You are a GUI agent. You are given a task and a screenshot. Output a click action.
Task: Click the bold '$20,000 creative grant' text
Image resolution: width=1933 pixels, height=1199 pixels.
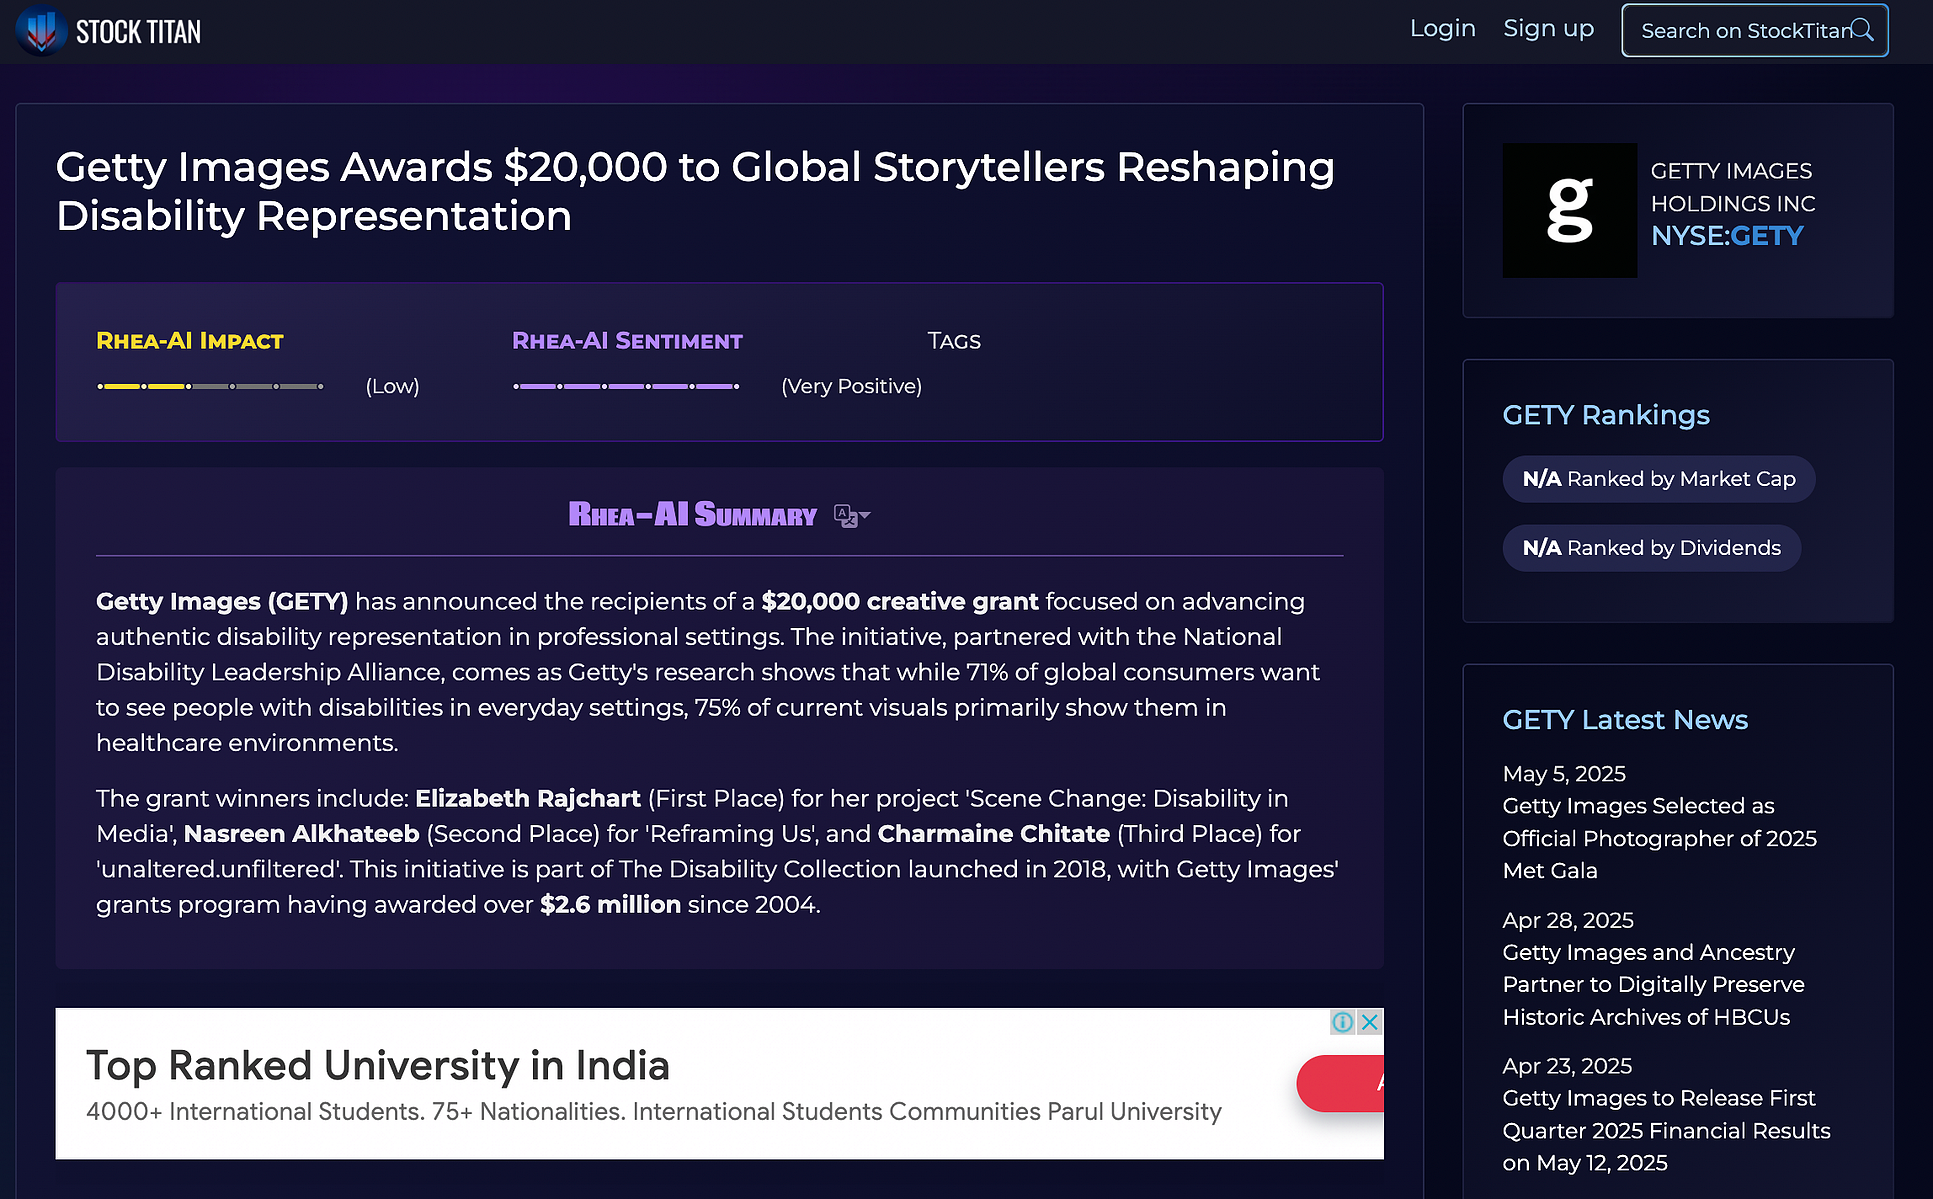click(900, 601)
